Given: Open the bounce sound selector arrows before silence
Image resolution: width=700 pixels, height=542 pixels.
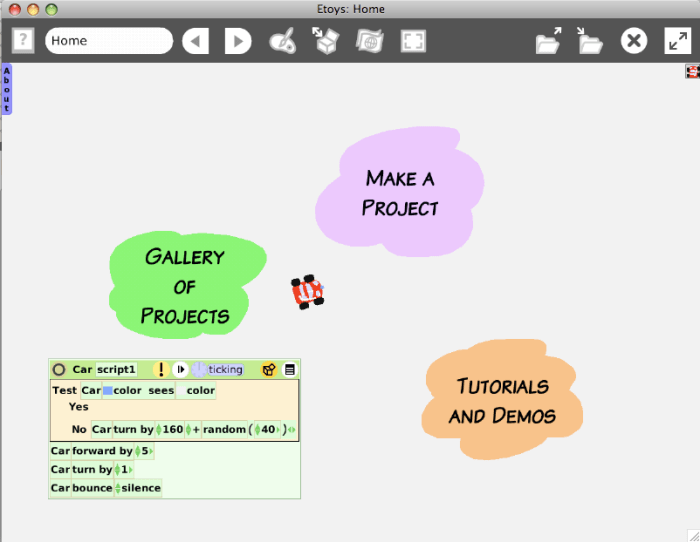Looking at the screenshot, I should [118, 488].
